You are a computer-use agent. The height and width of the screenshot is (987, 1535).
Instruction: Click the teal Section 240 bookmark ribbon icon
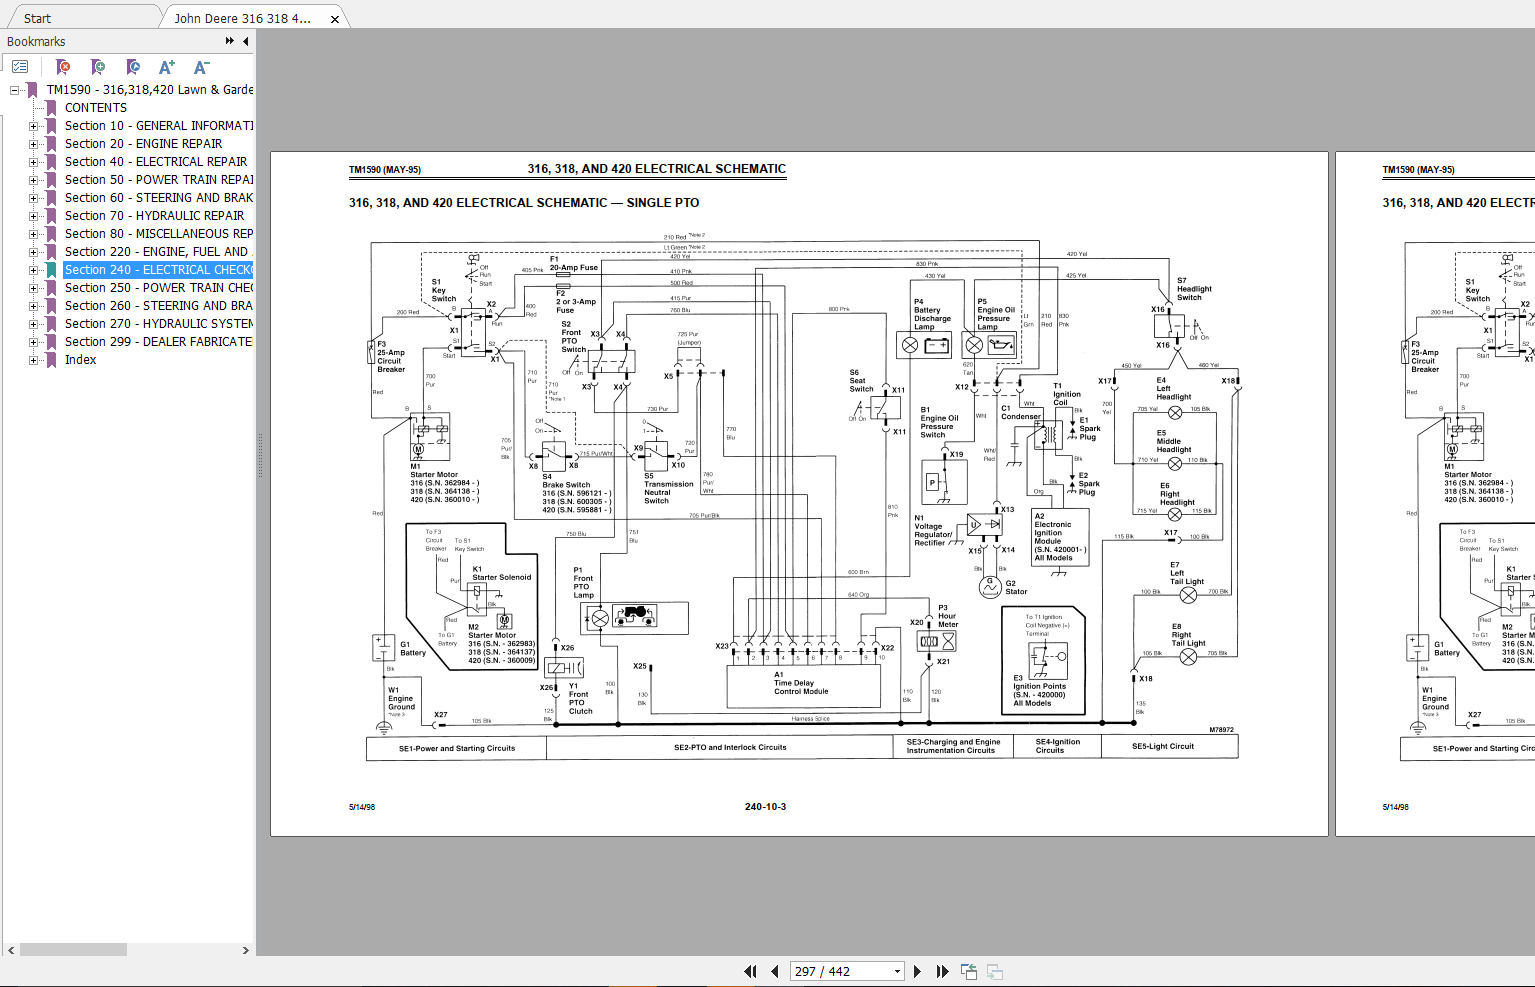[x=51, y=270]
